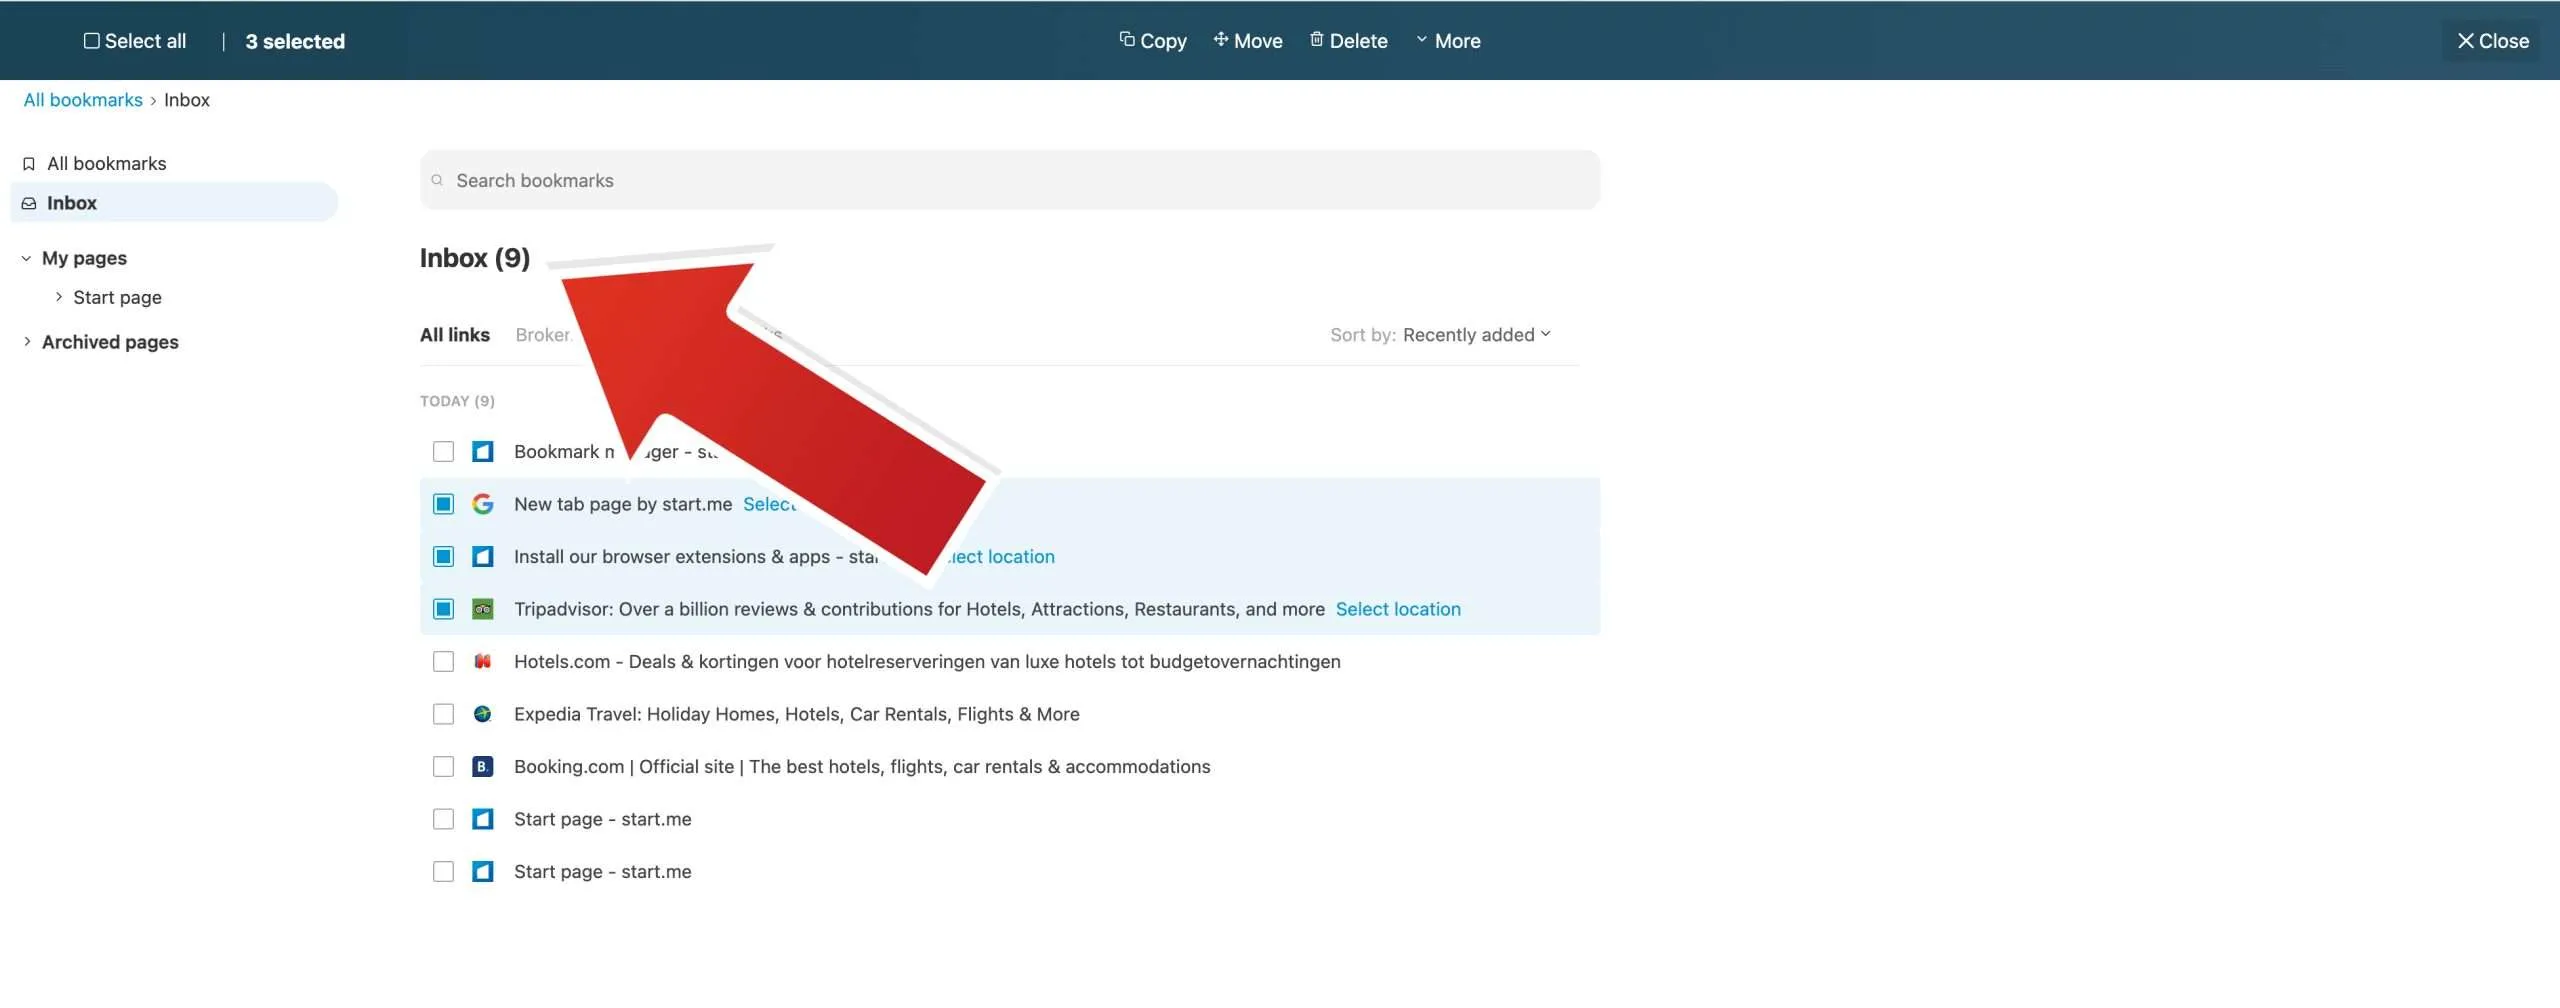Image resolution: width=2560 pixels, height=1008 pixels.
Task: Click the Tripadvisor favicon
Action: point(484,608)
